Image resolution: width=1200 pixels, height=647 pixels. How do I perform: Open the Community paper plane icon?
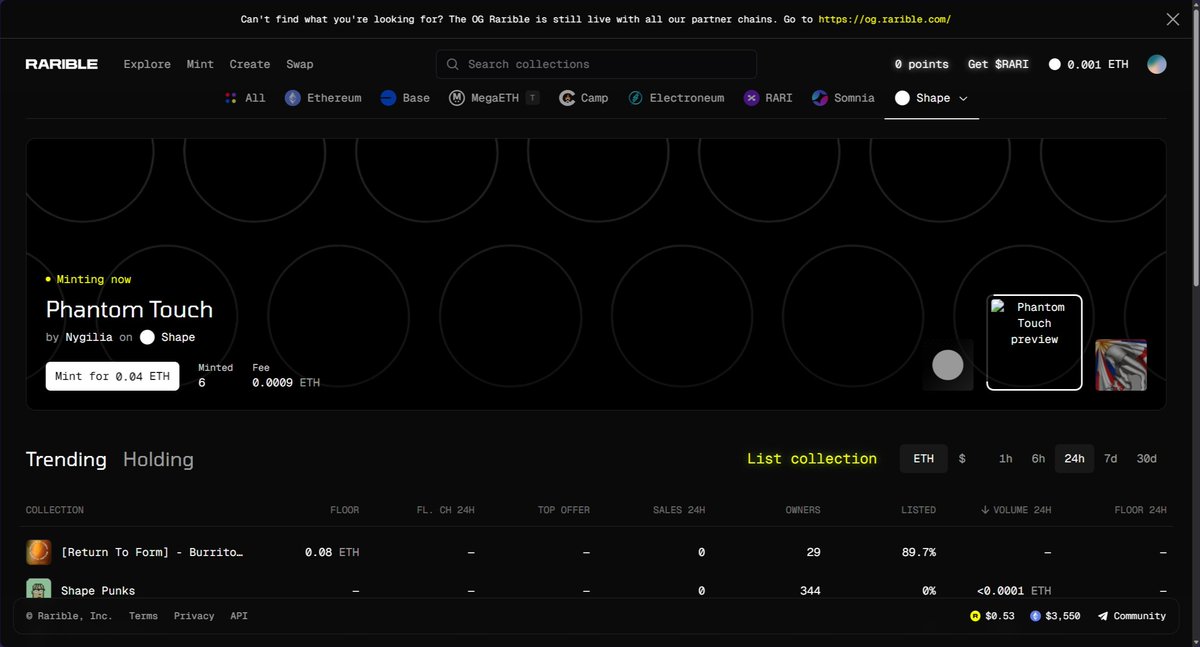click(1105, 616)
